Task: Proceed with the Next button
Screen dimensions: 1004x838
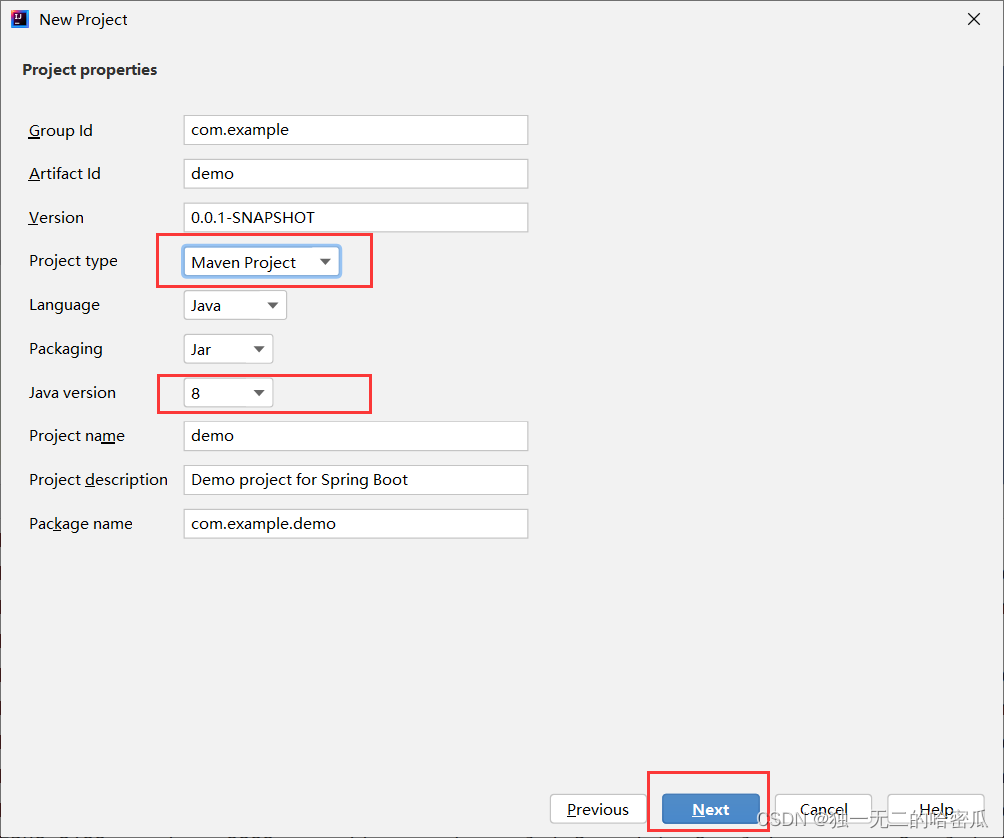Action: pos(710,809)
